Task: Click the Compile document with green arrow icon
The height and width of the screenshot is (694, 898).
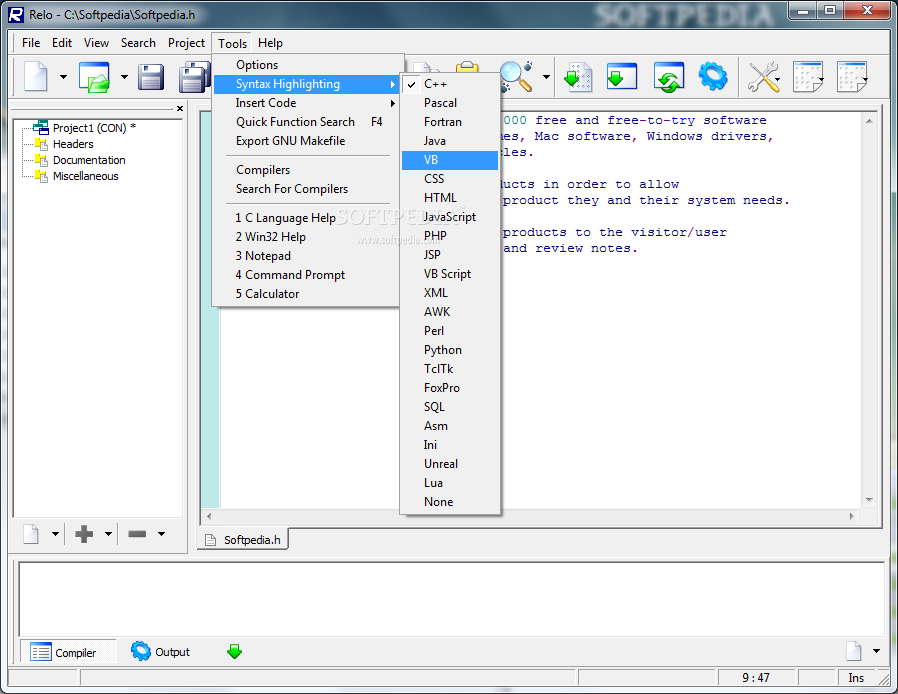Action: 578,77
